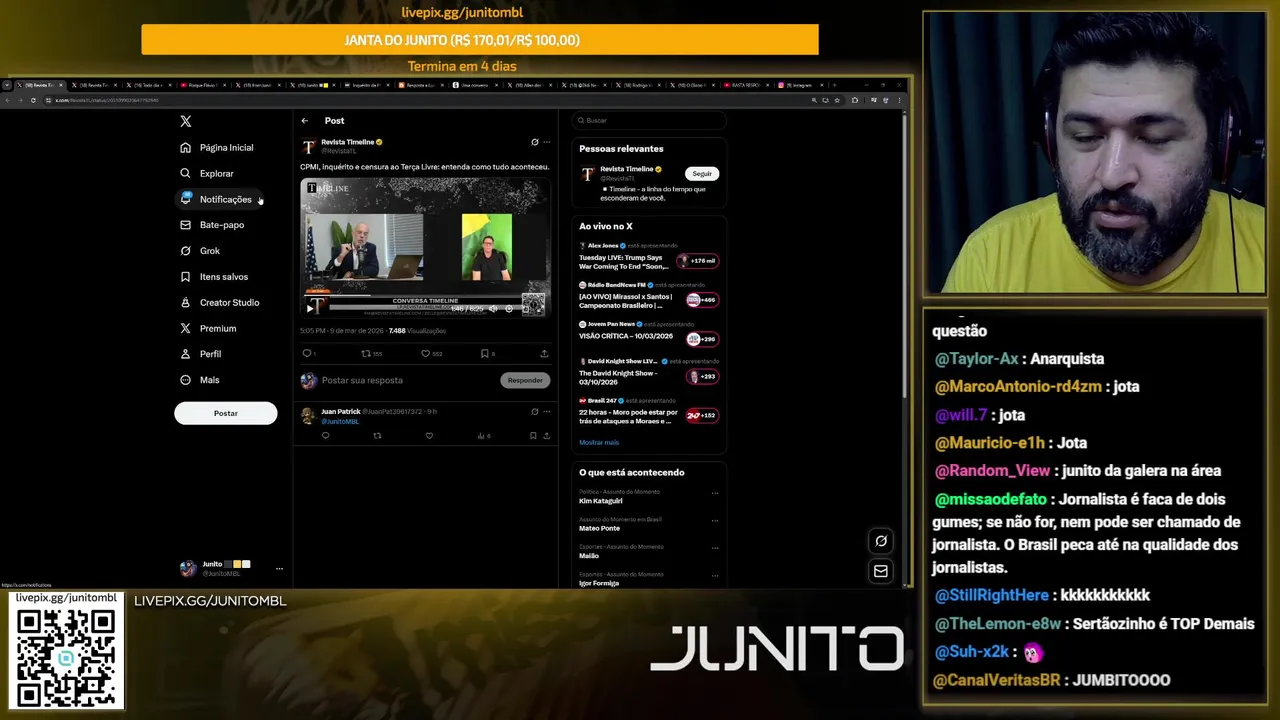This screenshot has width=1280, height=720.
Task: Open more options on Revista Timeline post
Action: point(546,142)
